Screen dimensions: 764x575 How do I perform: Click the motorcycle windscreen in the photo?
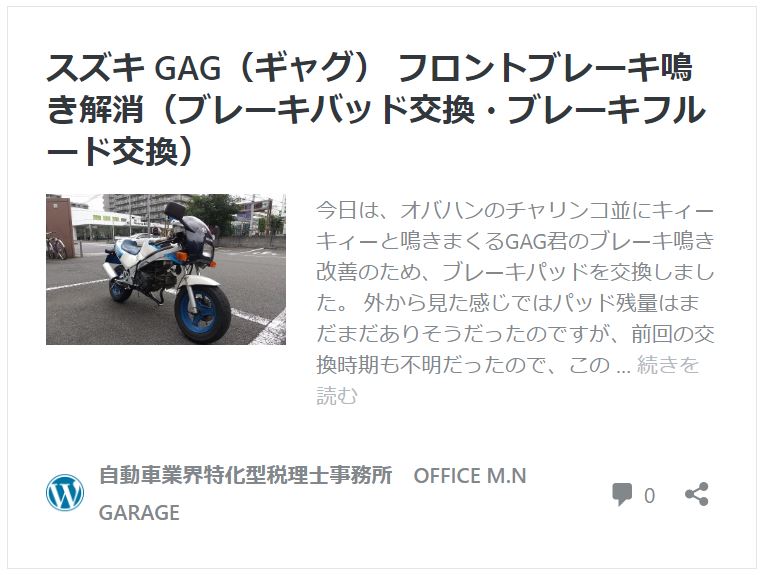pos(195,226)
